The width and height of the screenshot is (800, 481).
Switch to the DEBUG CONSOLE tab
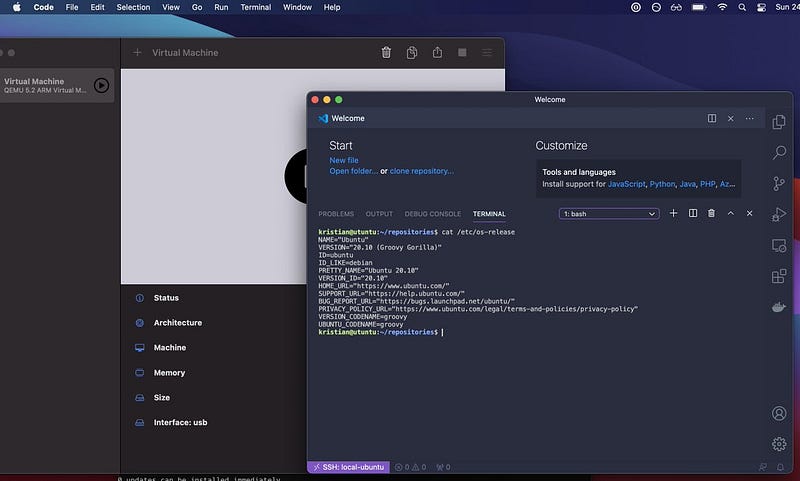433,214
